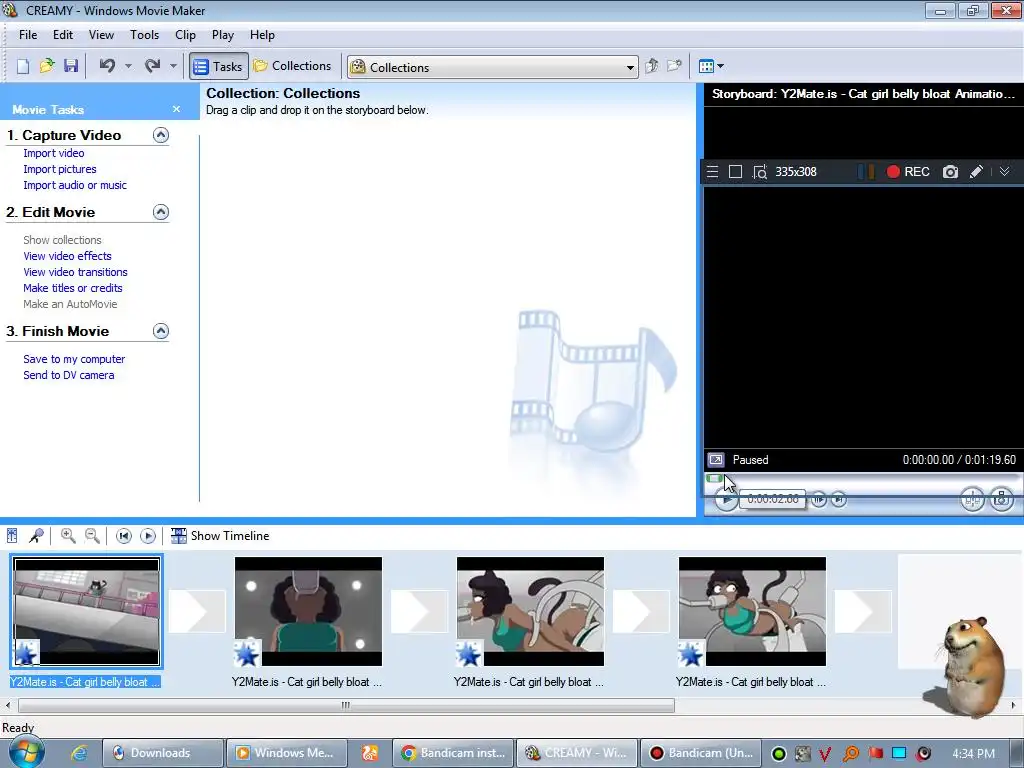
Task: Select Bandicam rectangle capture mode icon
Action: 735,172
